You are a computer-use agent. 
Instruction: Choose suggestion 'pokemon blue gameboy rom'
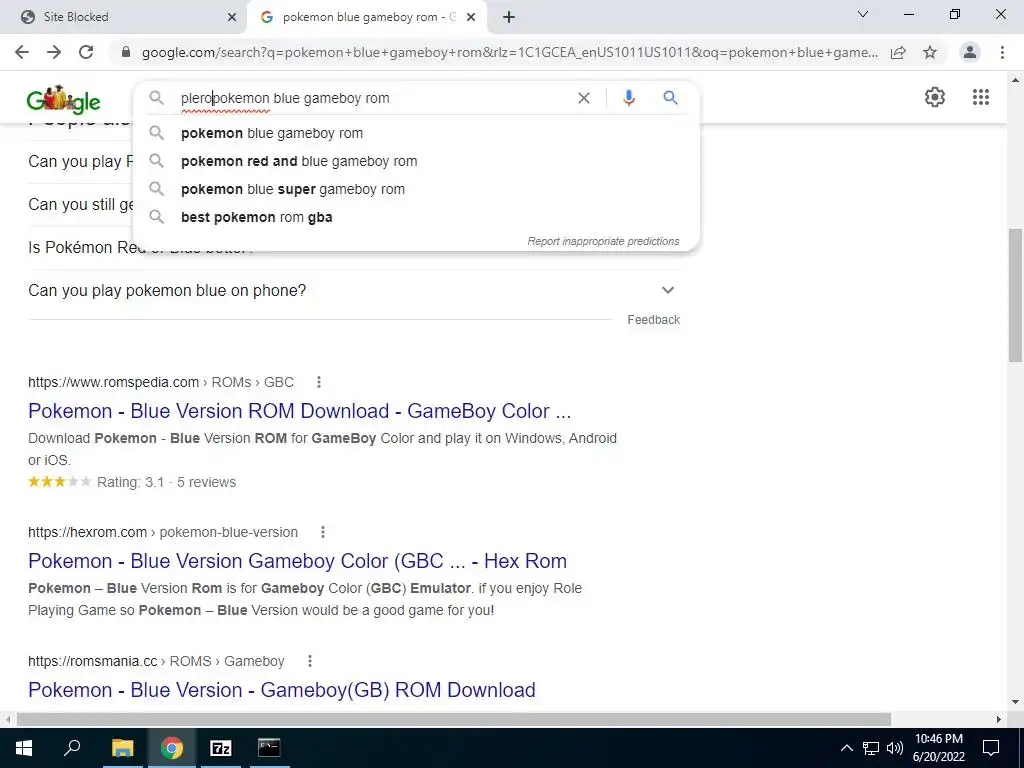(x=416, y=133)
